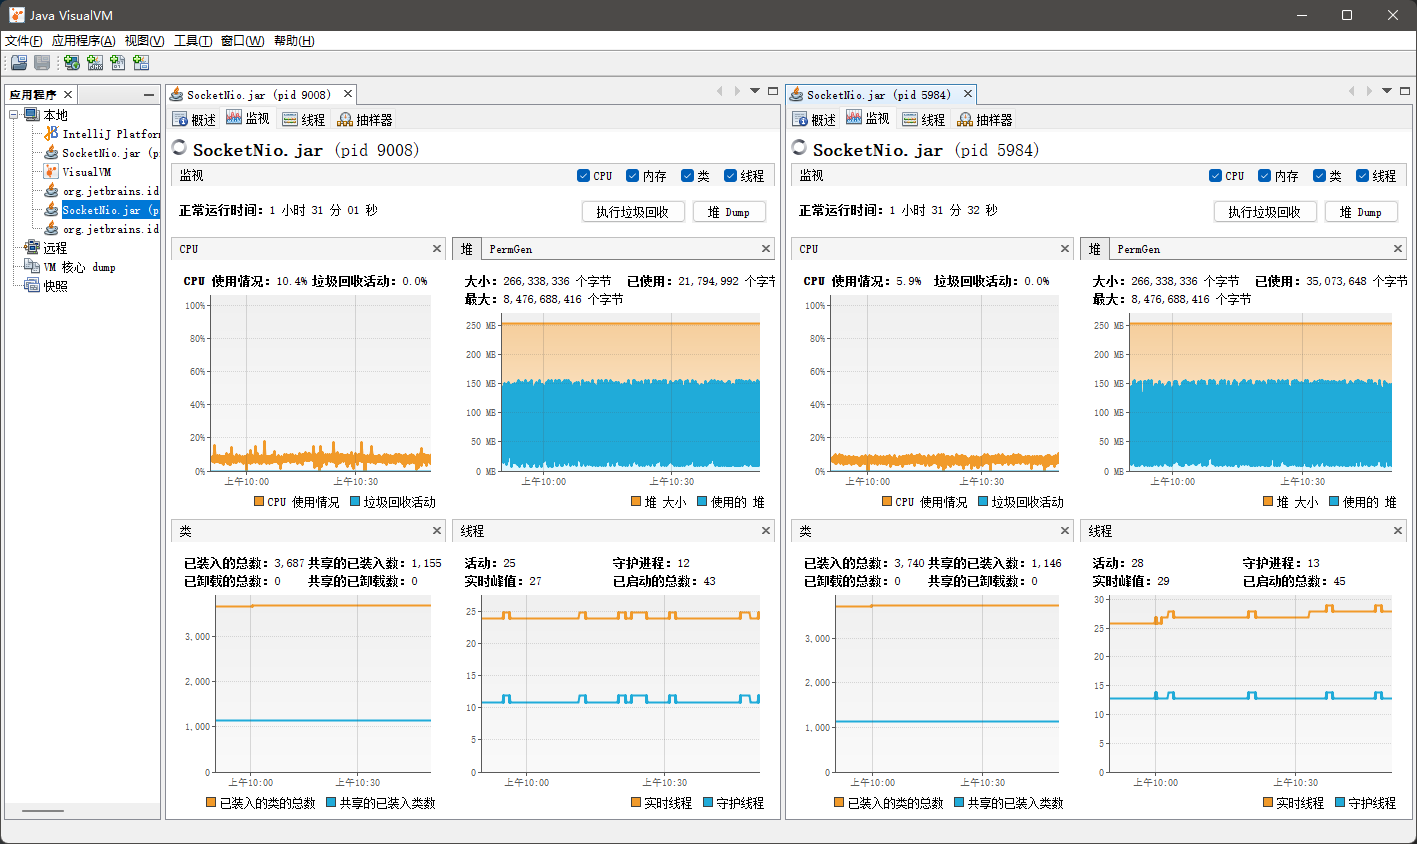Close the 类 chart in pid 9008 panel
Viewport: 1417px width, 844px height.
pyautogui.click(x=437, y=531)
